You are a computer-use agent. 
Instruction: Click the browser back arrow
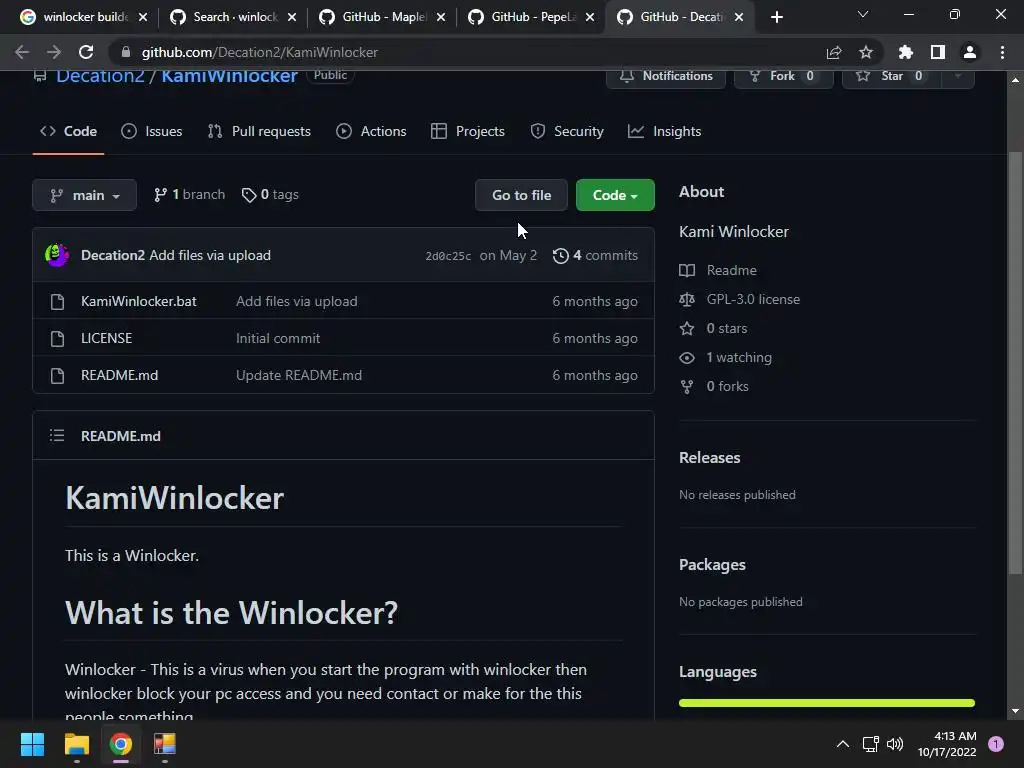point(22,52)
